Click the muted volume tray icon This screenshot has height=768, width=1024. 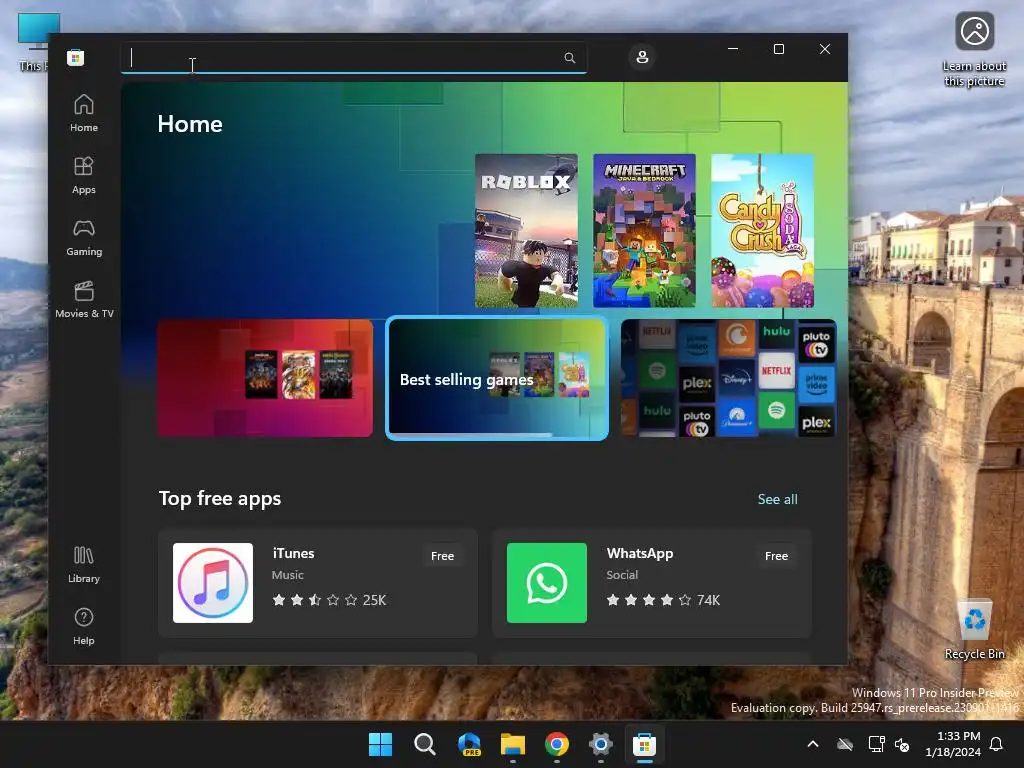903,744
